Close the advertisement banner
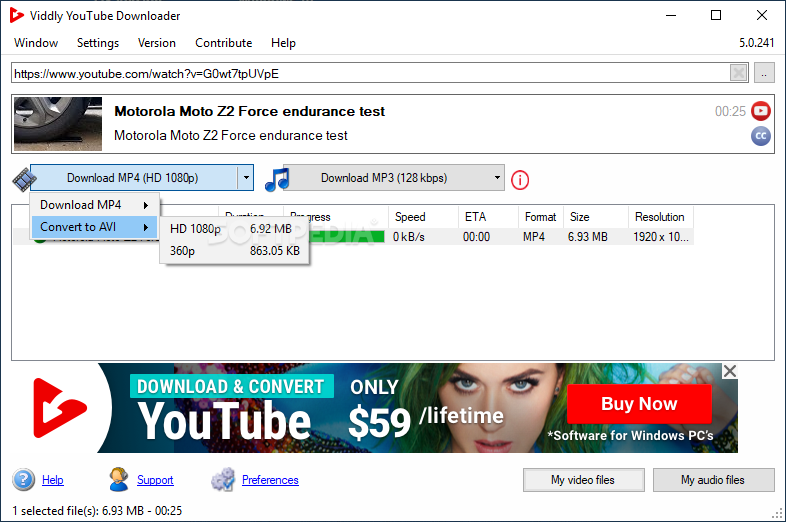This screenshot has height=522, width=786. pyautogui.click(x=730, y=371)
